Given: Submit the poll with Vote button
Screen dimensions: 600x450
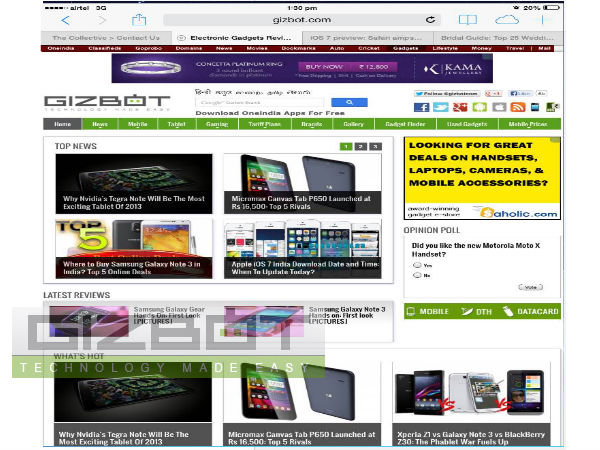Looking at the screenshot, I should click(530, 287).
